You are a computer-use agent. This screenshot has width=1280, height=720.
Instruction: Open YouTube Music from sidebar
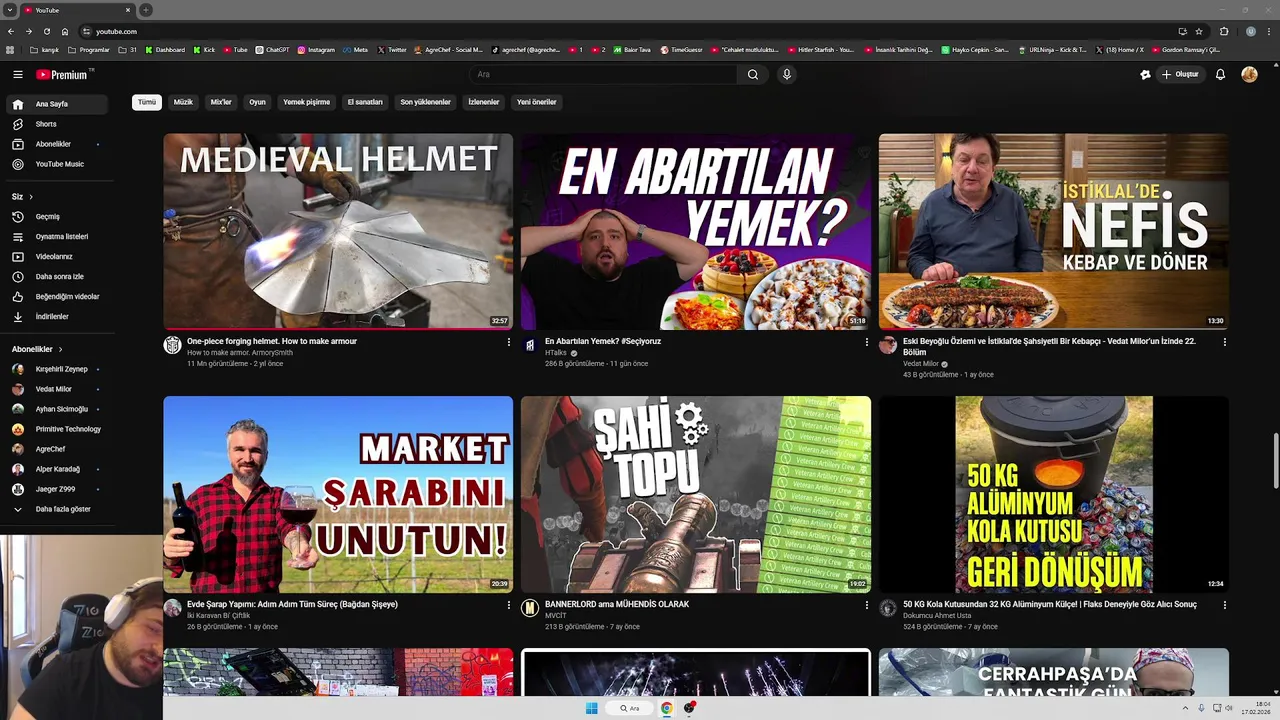56,164
